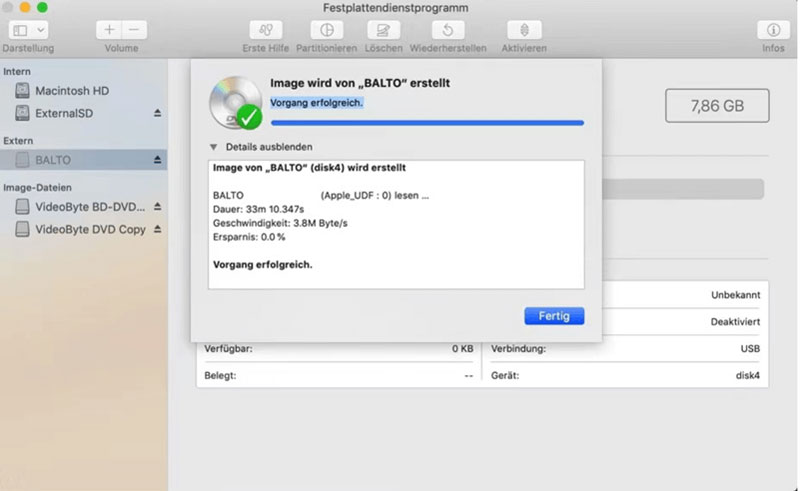Click the remove volume minus button

[x=135, y=30]
